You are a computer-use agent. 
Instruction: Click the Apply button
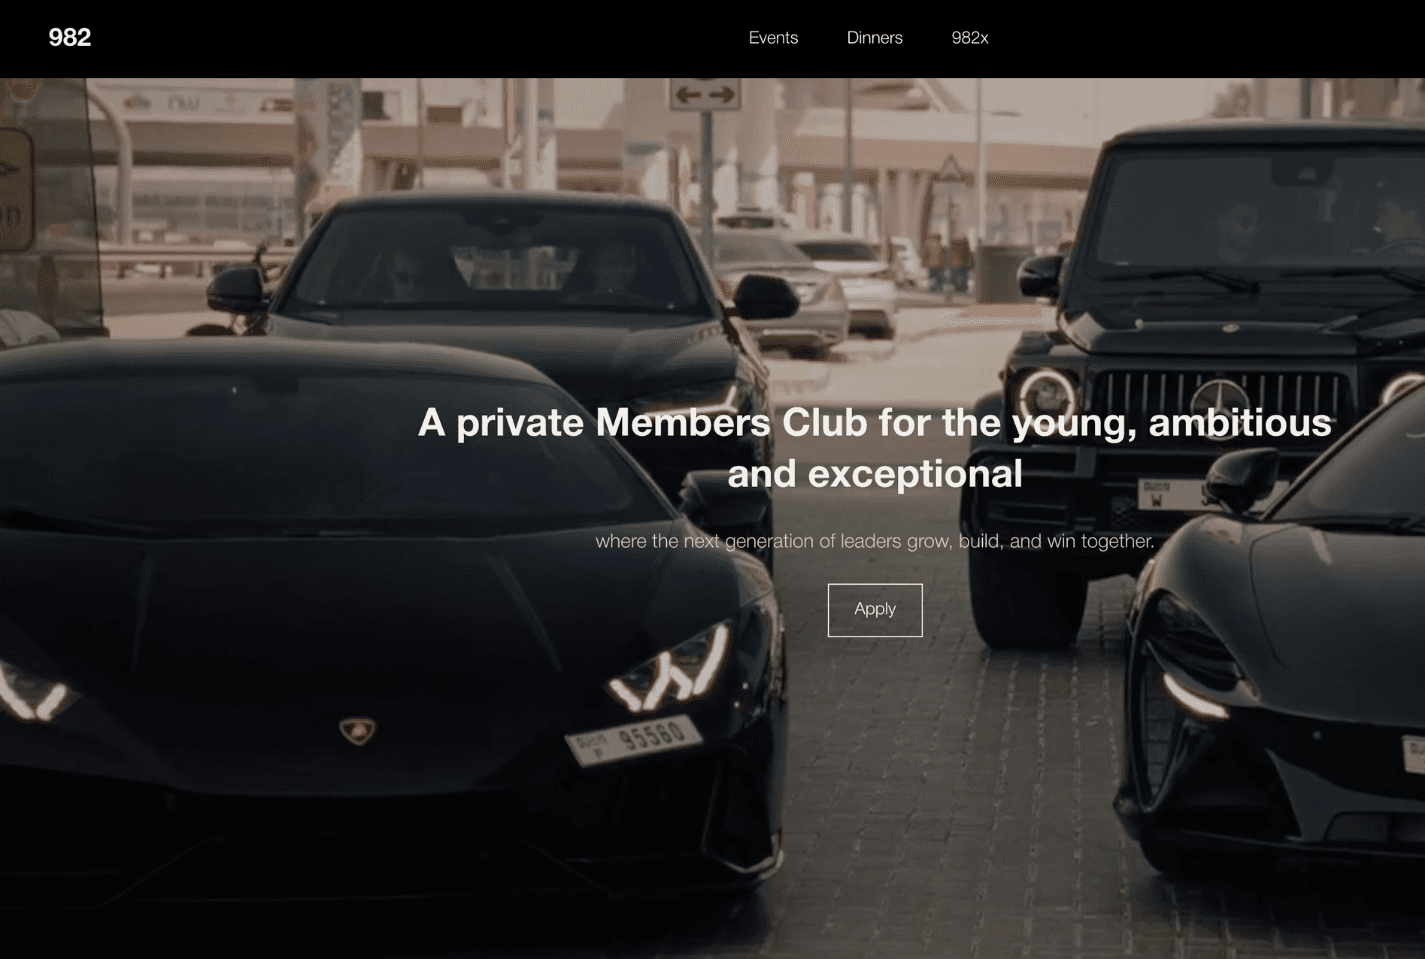pyautogui.click(x=875, y=610)
